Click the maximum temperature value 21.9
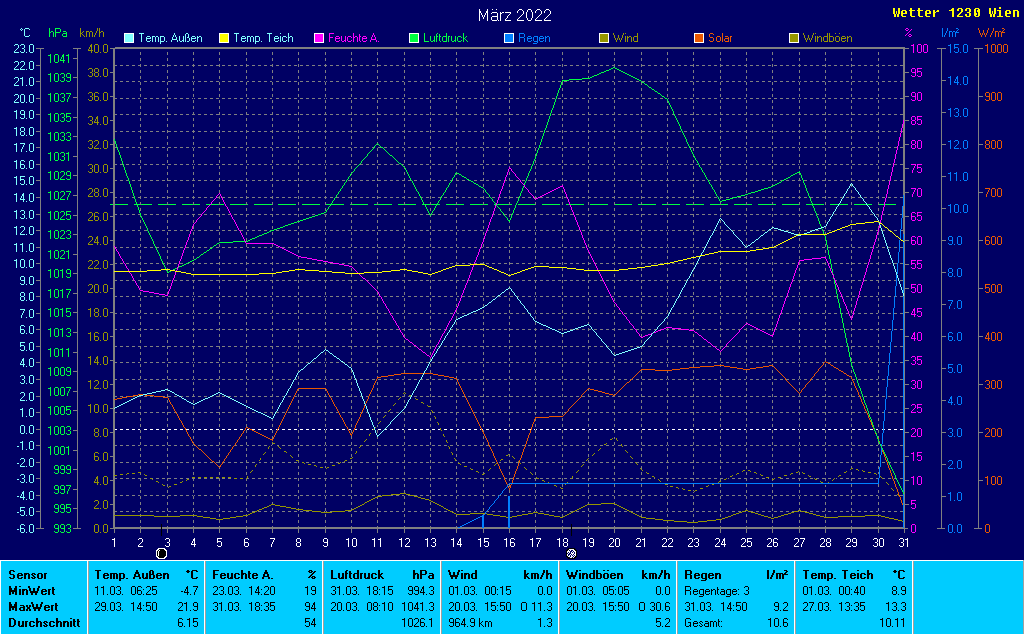1024x634 pixels. click(188, 607)
